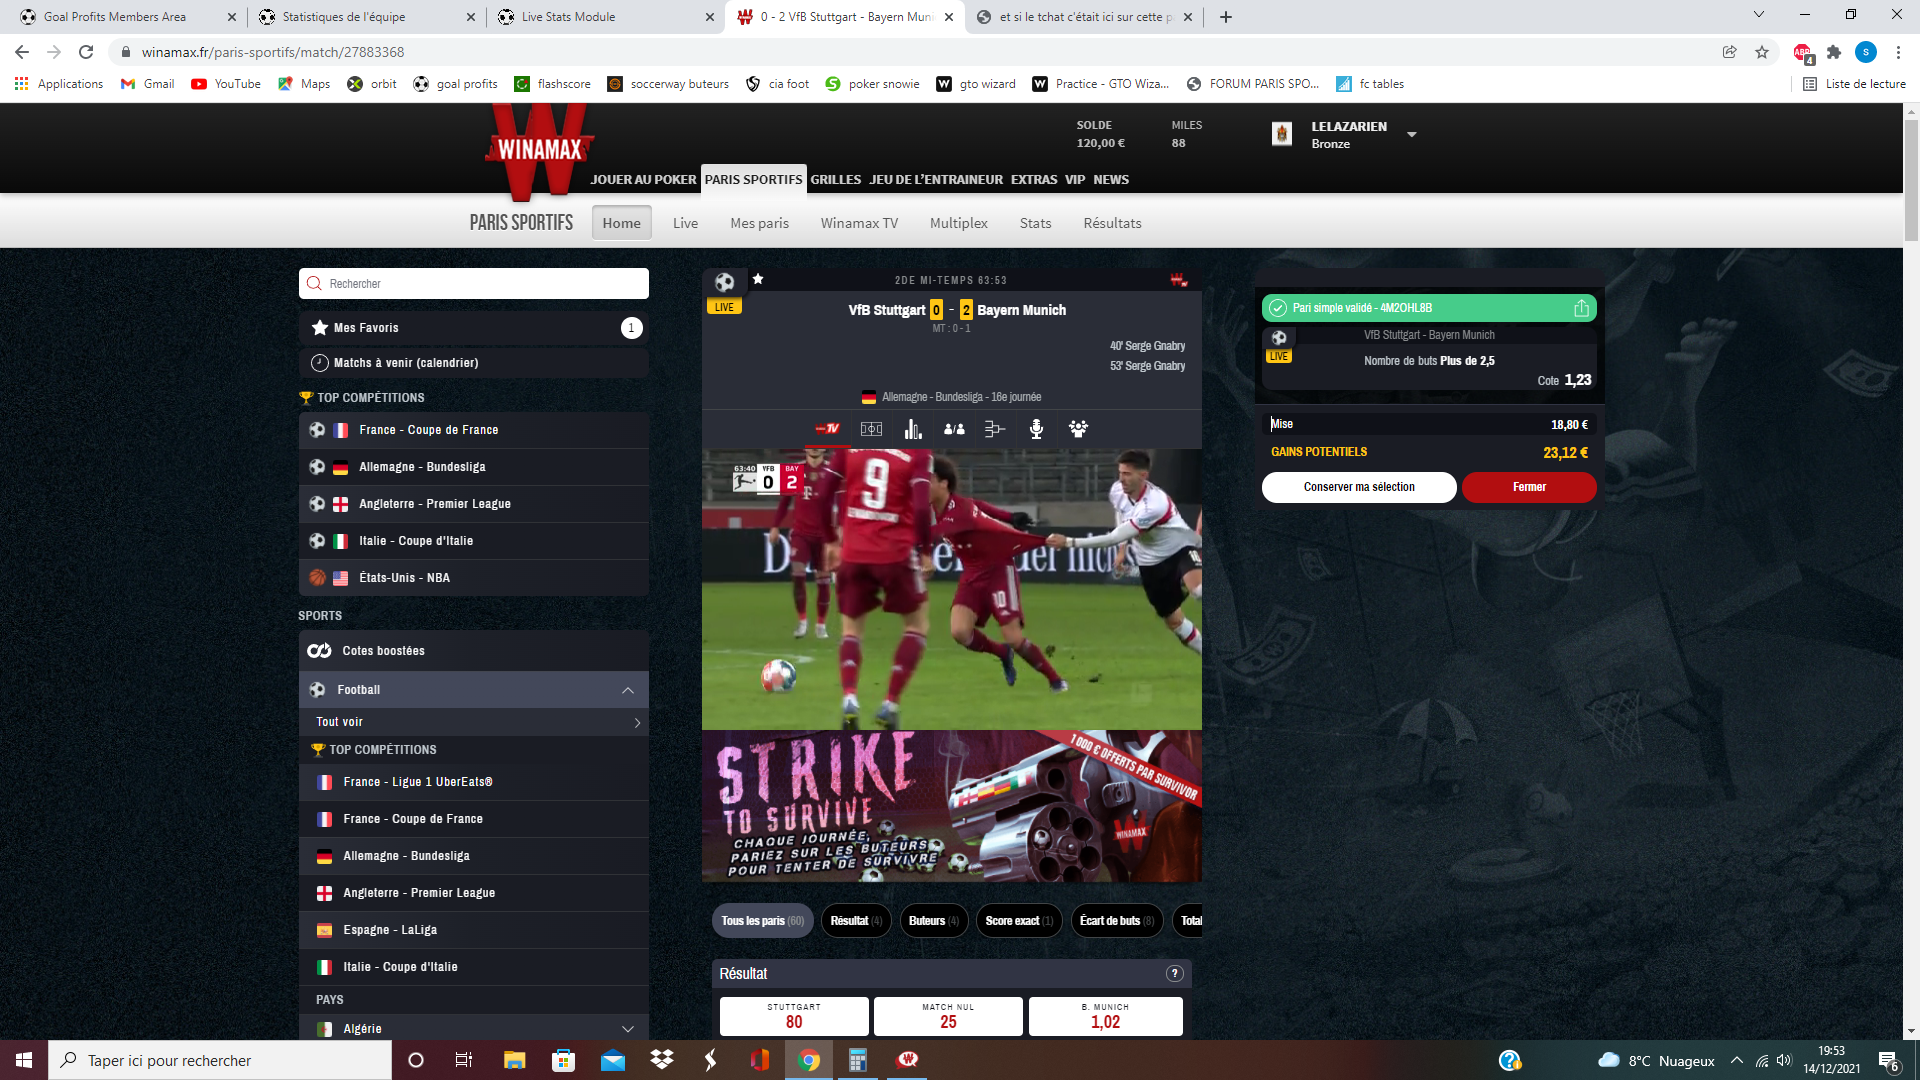The image size is (1920, 1080).
Task: Share the validated bet slip
Action: click(x=1581, y=308)
